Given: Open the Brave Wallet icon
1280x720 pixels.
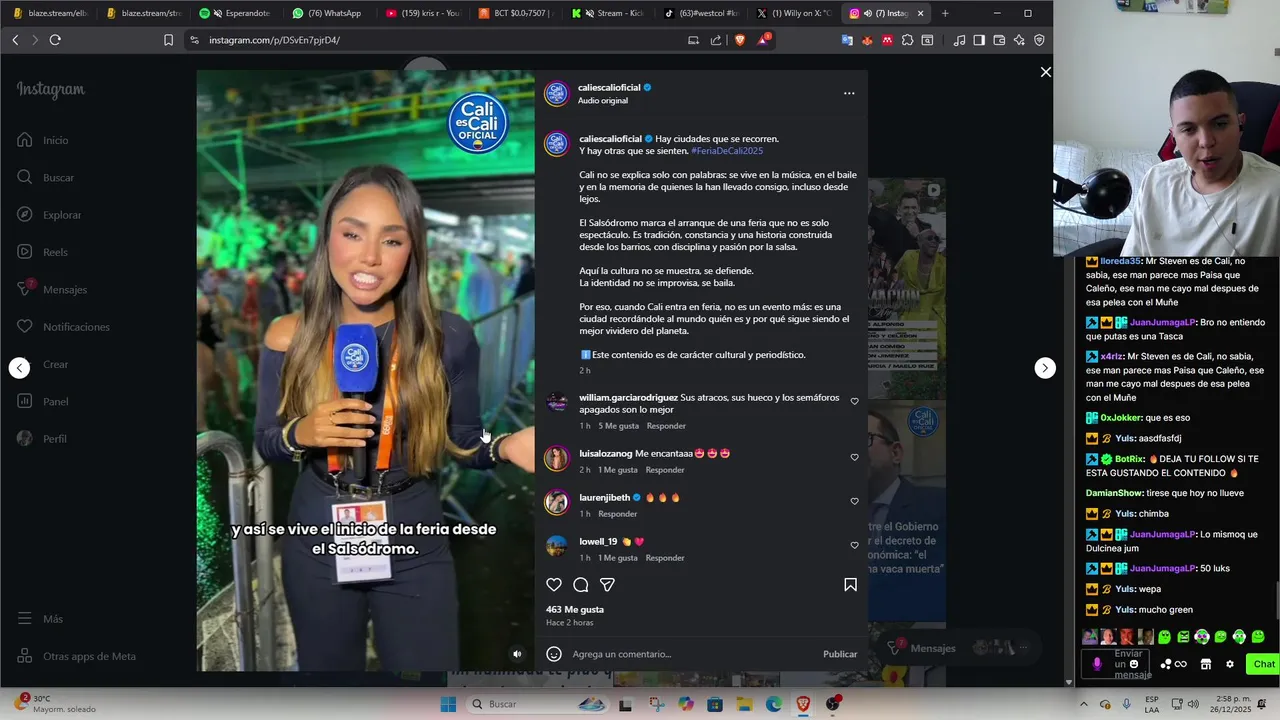Looking at the screenshot, I should [999, 40].
